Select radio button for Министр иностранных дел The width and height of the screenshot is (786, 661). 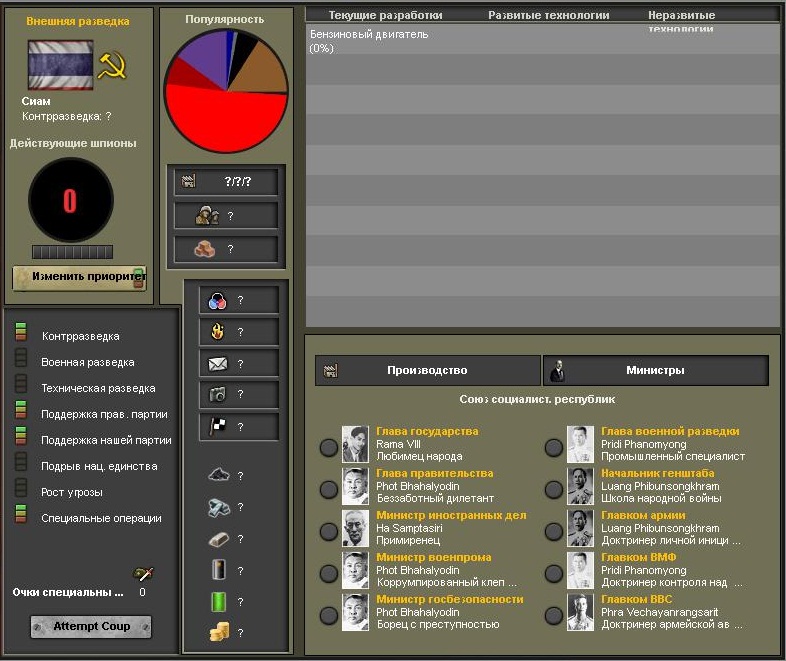[328, 531]
